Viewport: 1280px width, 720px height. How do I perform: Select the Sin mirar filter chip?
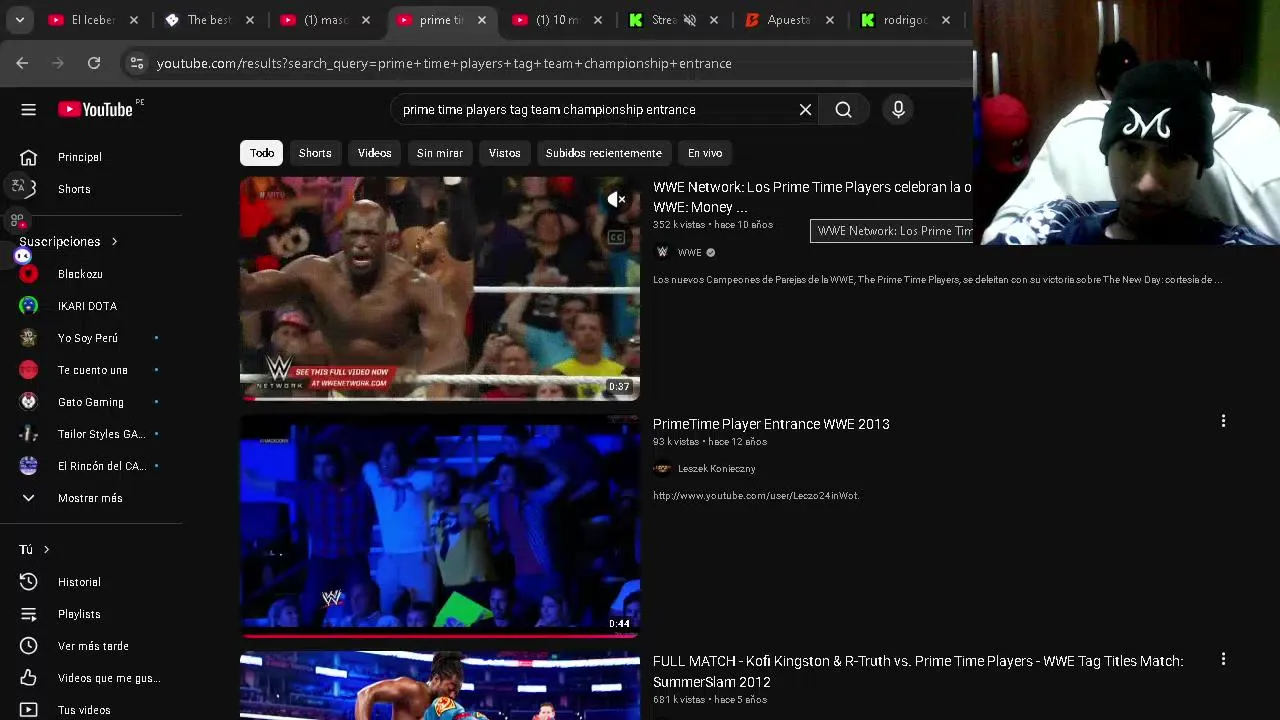pyautogui.click(x=440, y=153)
